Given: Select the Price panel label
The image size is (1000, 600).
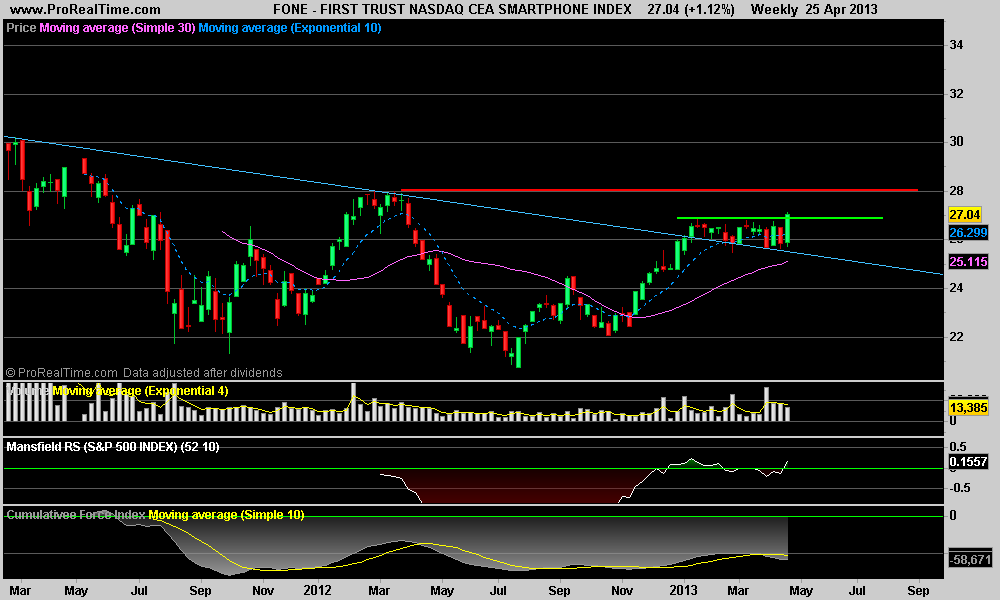Looking at the screenshot, I should pyautogui.click(x=21, y=28).
